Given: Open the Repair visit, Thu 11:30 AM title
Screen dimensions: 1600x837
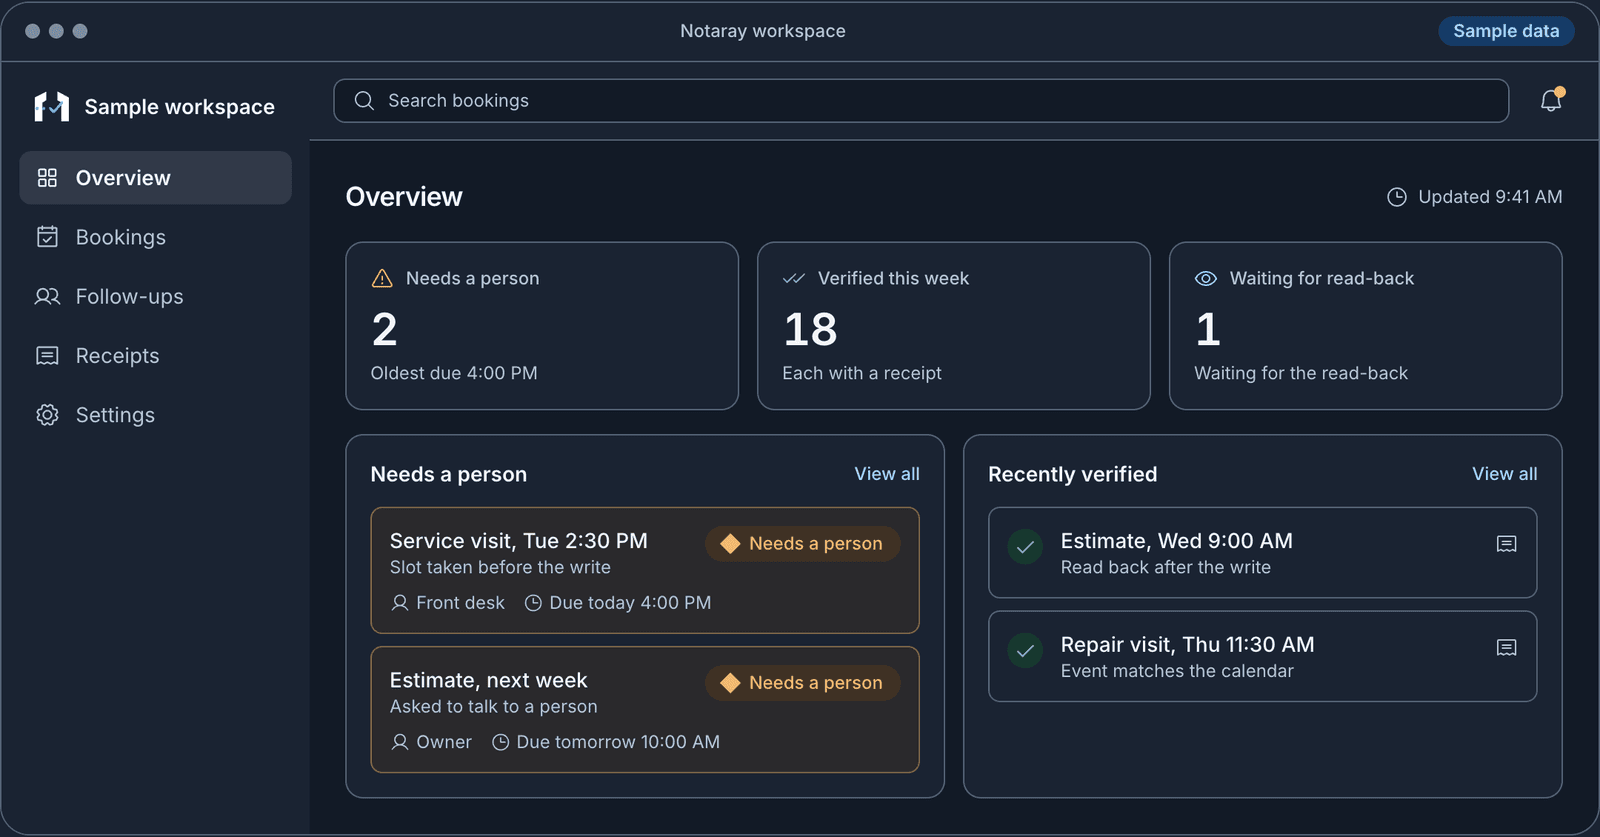Looking at the screenshot, I should pyautogui.click(x=1188, y=645).
